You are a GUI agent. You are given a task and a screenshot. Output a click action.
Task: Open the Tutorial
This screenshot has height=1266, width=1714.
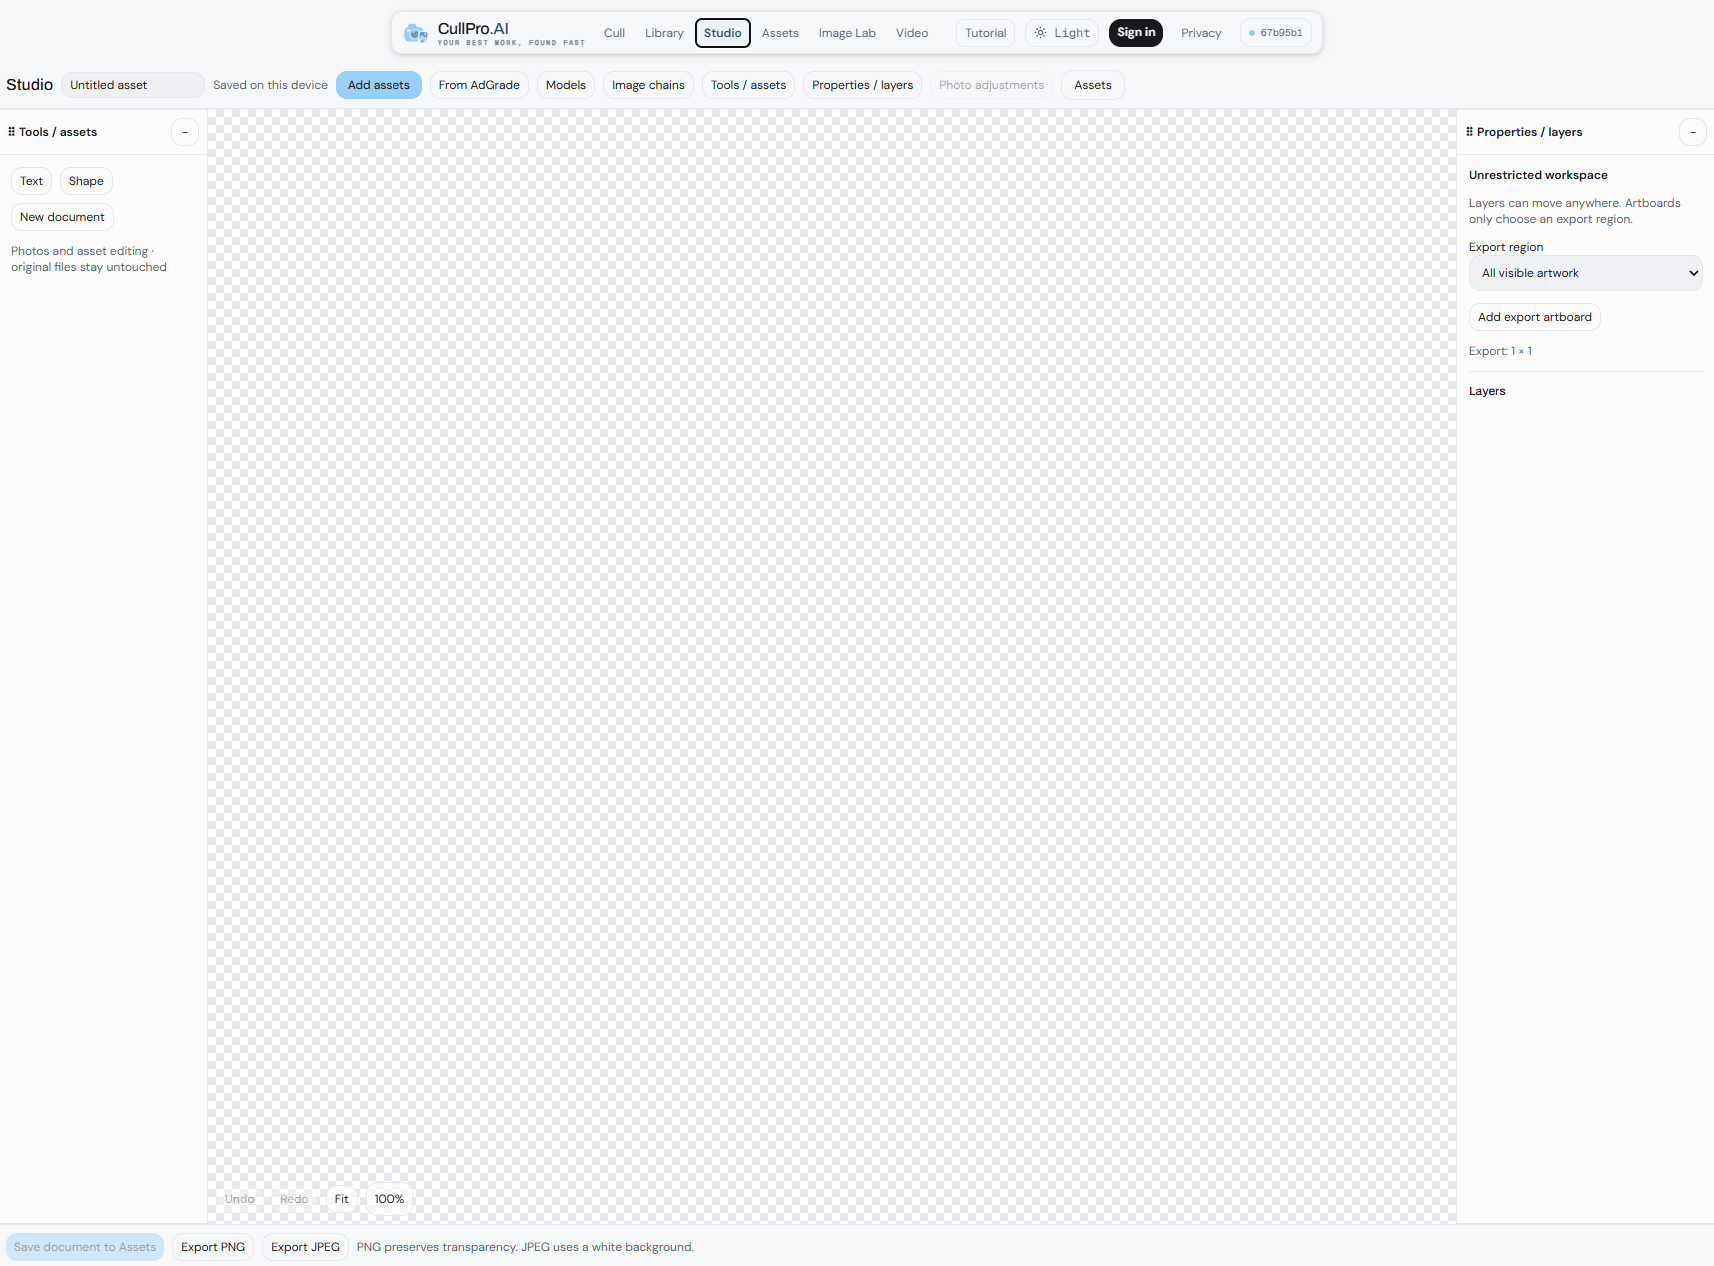click(x=986, y=33)
